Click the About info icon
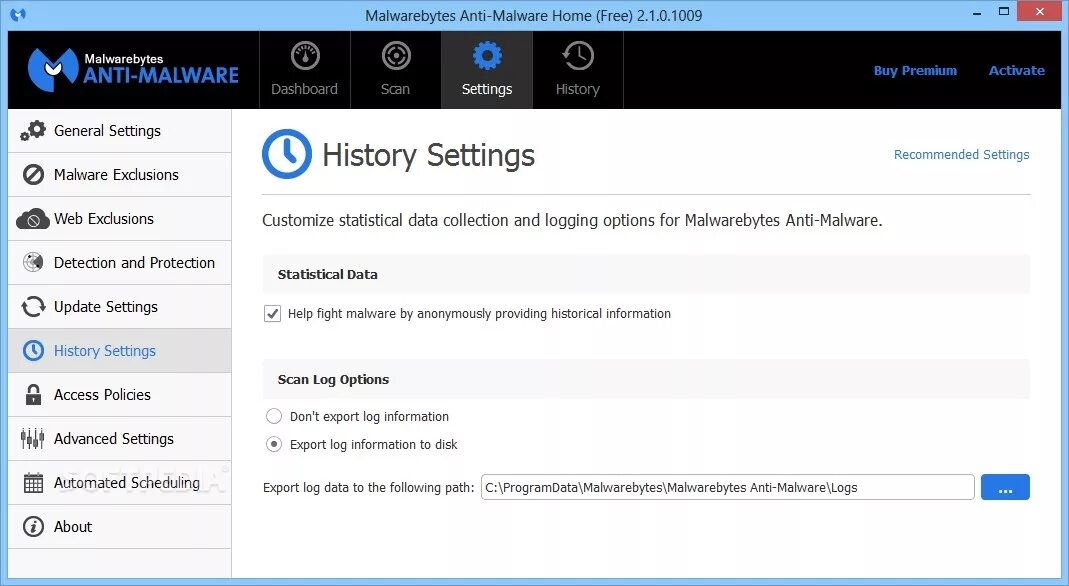The height and width of the screenshot is (586, 1069). coord(33,526)
